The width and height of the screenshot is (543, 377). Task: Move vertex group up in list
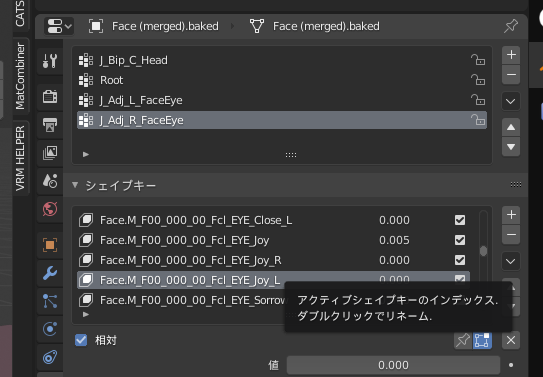511,127
